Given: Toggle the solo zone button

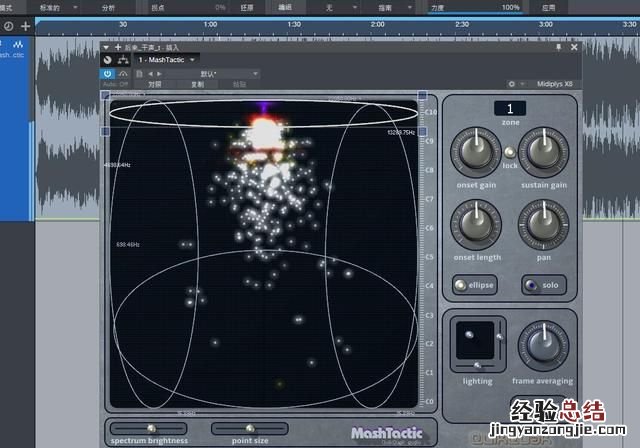Looking at the screenshot, I should tap(544, 285).
